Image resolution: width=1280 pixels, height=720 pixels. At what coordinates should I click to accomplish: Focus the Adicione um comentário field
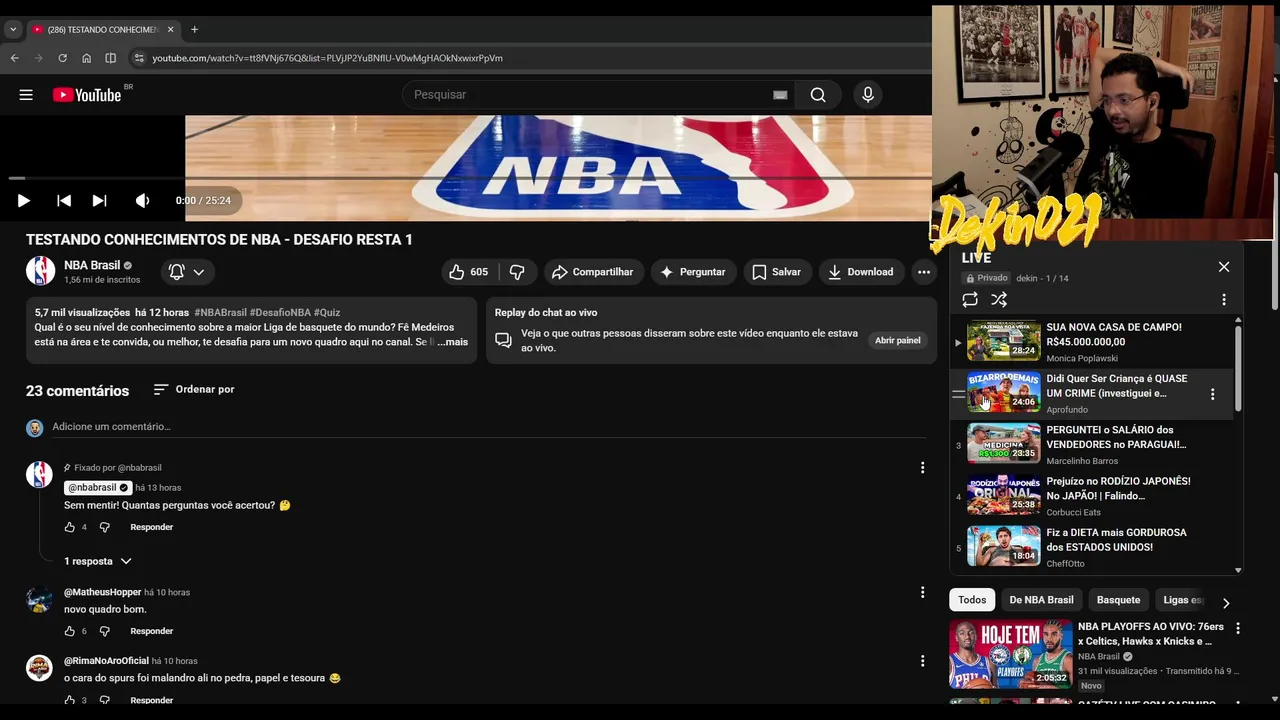coord(488,427)
